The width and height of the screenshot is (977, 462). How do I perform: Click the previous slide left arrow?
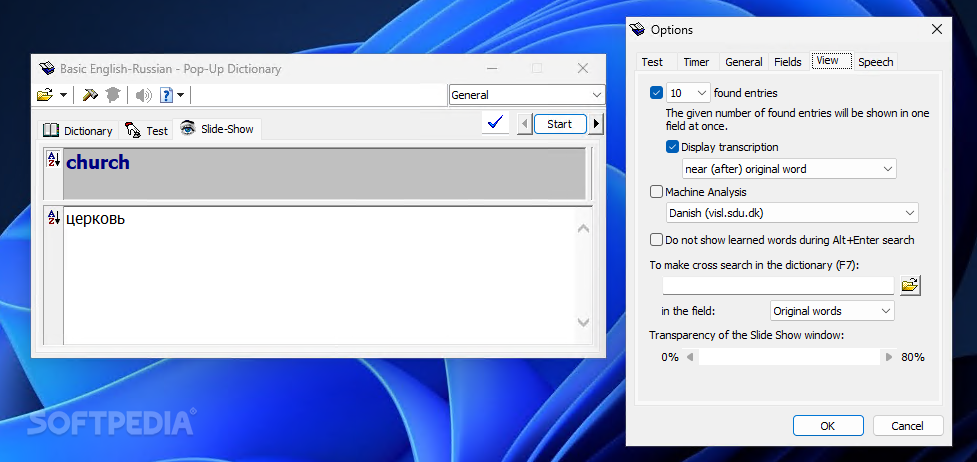point(525,124)
